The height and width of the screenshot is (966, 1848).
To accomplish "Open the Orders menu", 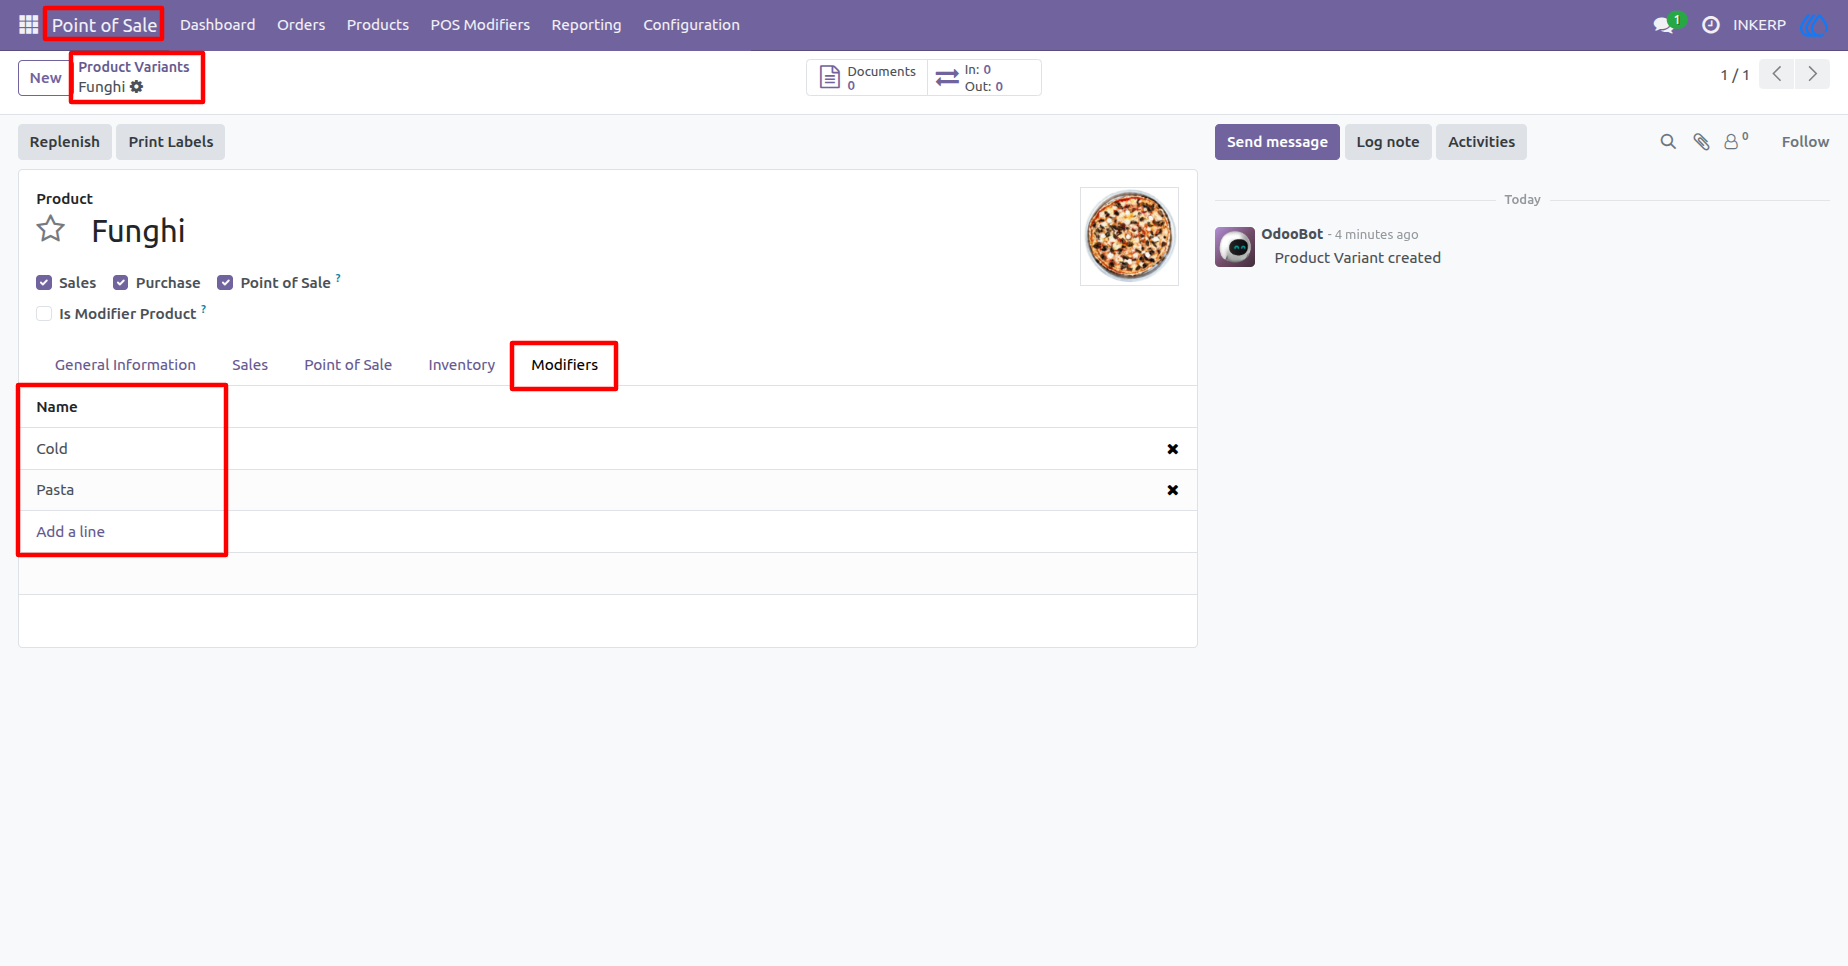I will (x=301, y=25).
